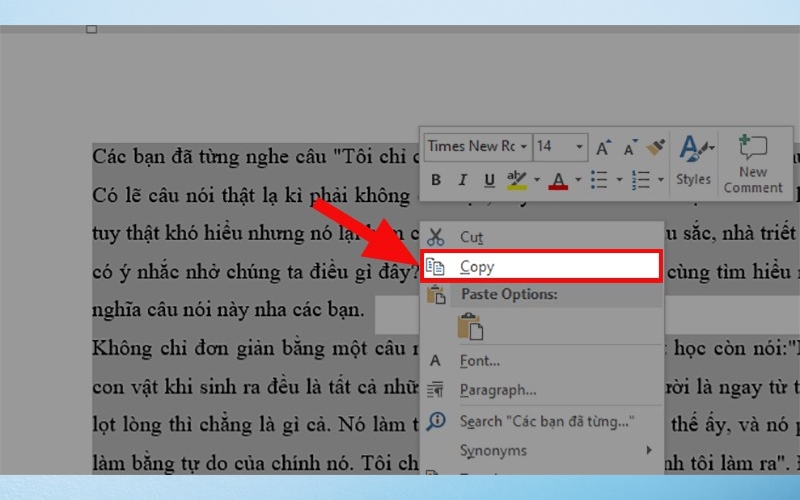Open the Synonyms submenu
The height and width of the screenshot is (500, 800).
(x=542, y=451)
